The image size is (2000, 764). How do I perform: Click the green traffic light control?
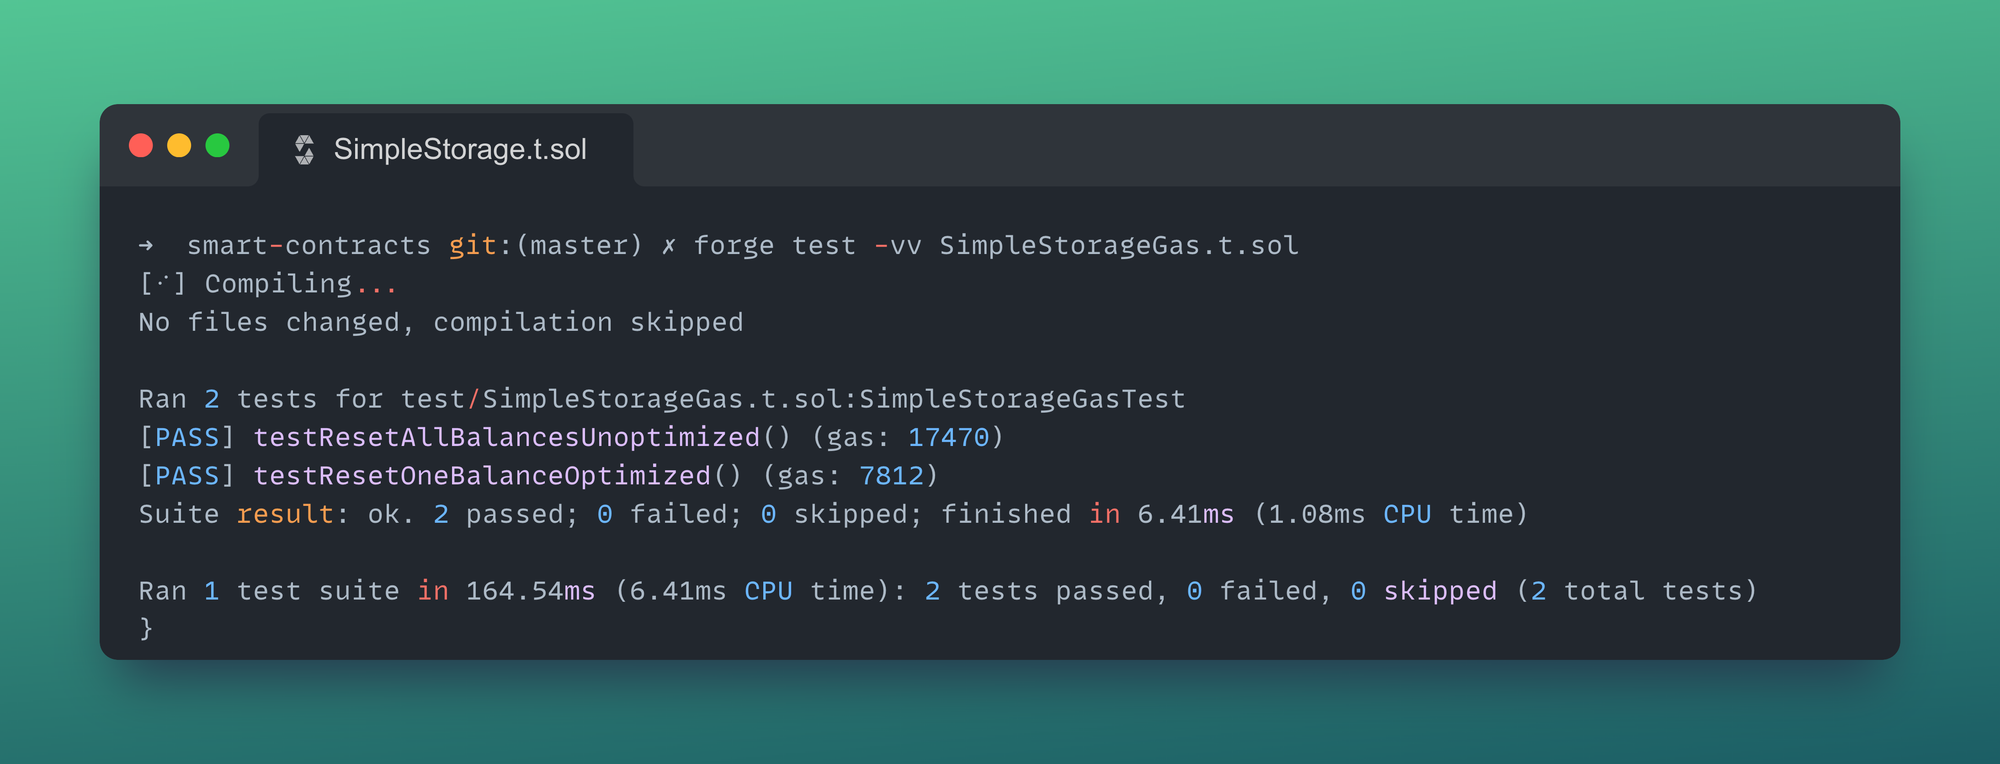[217, 145]
